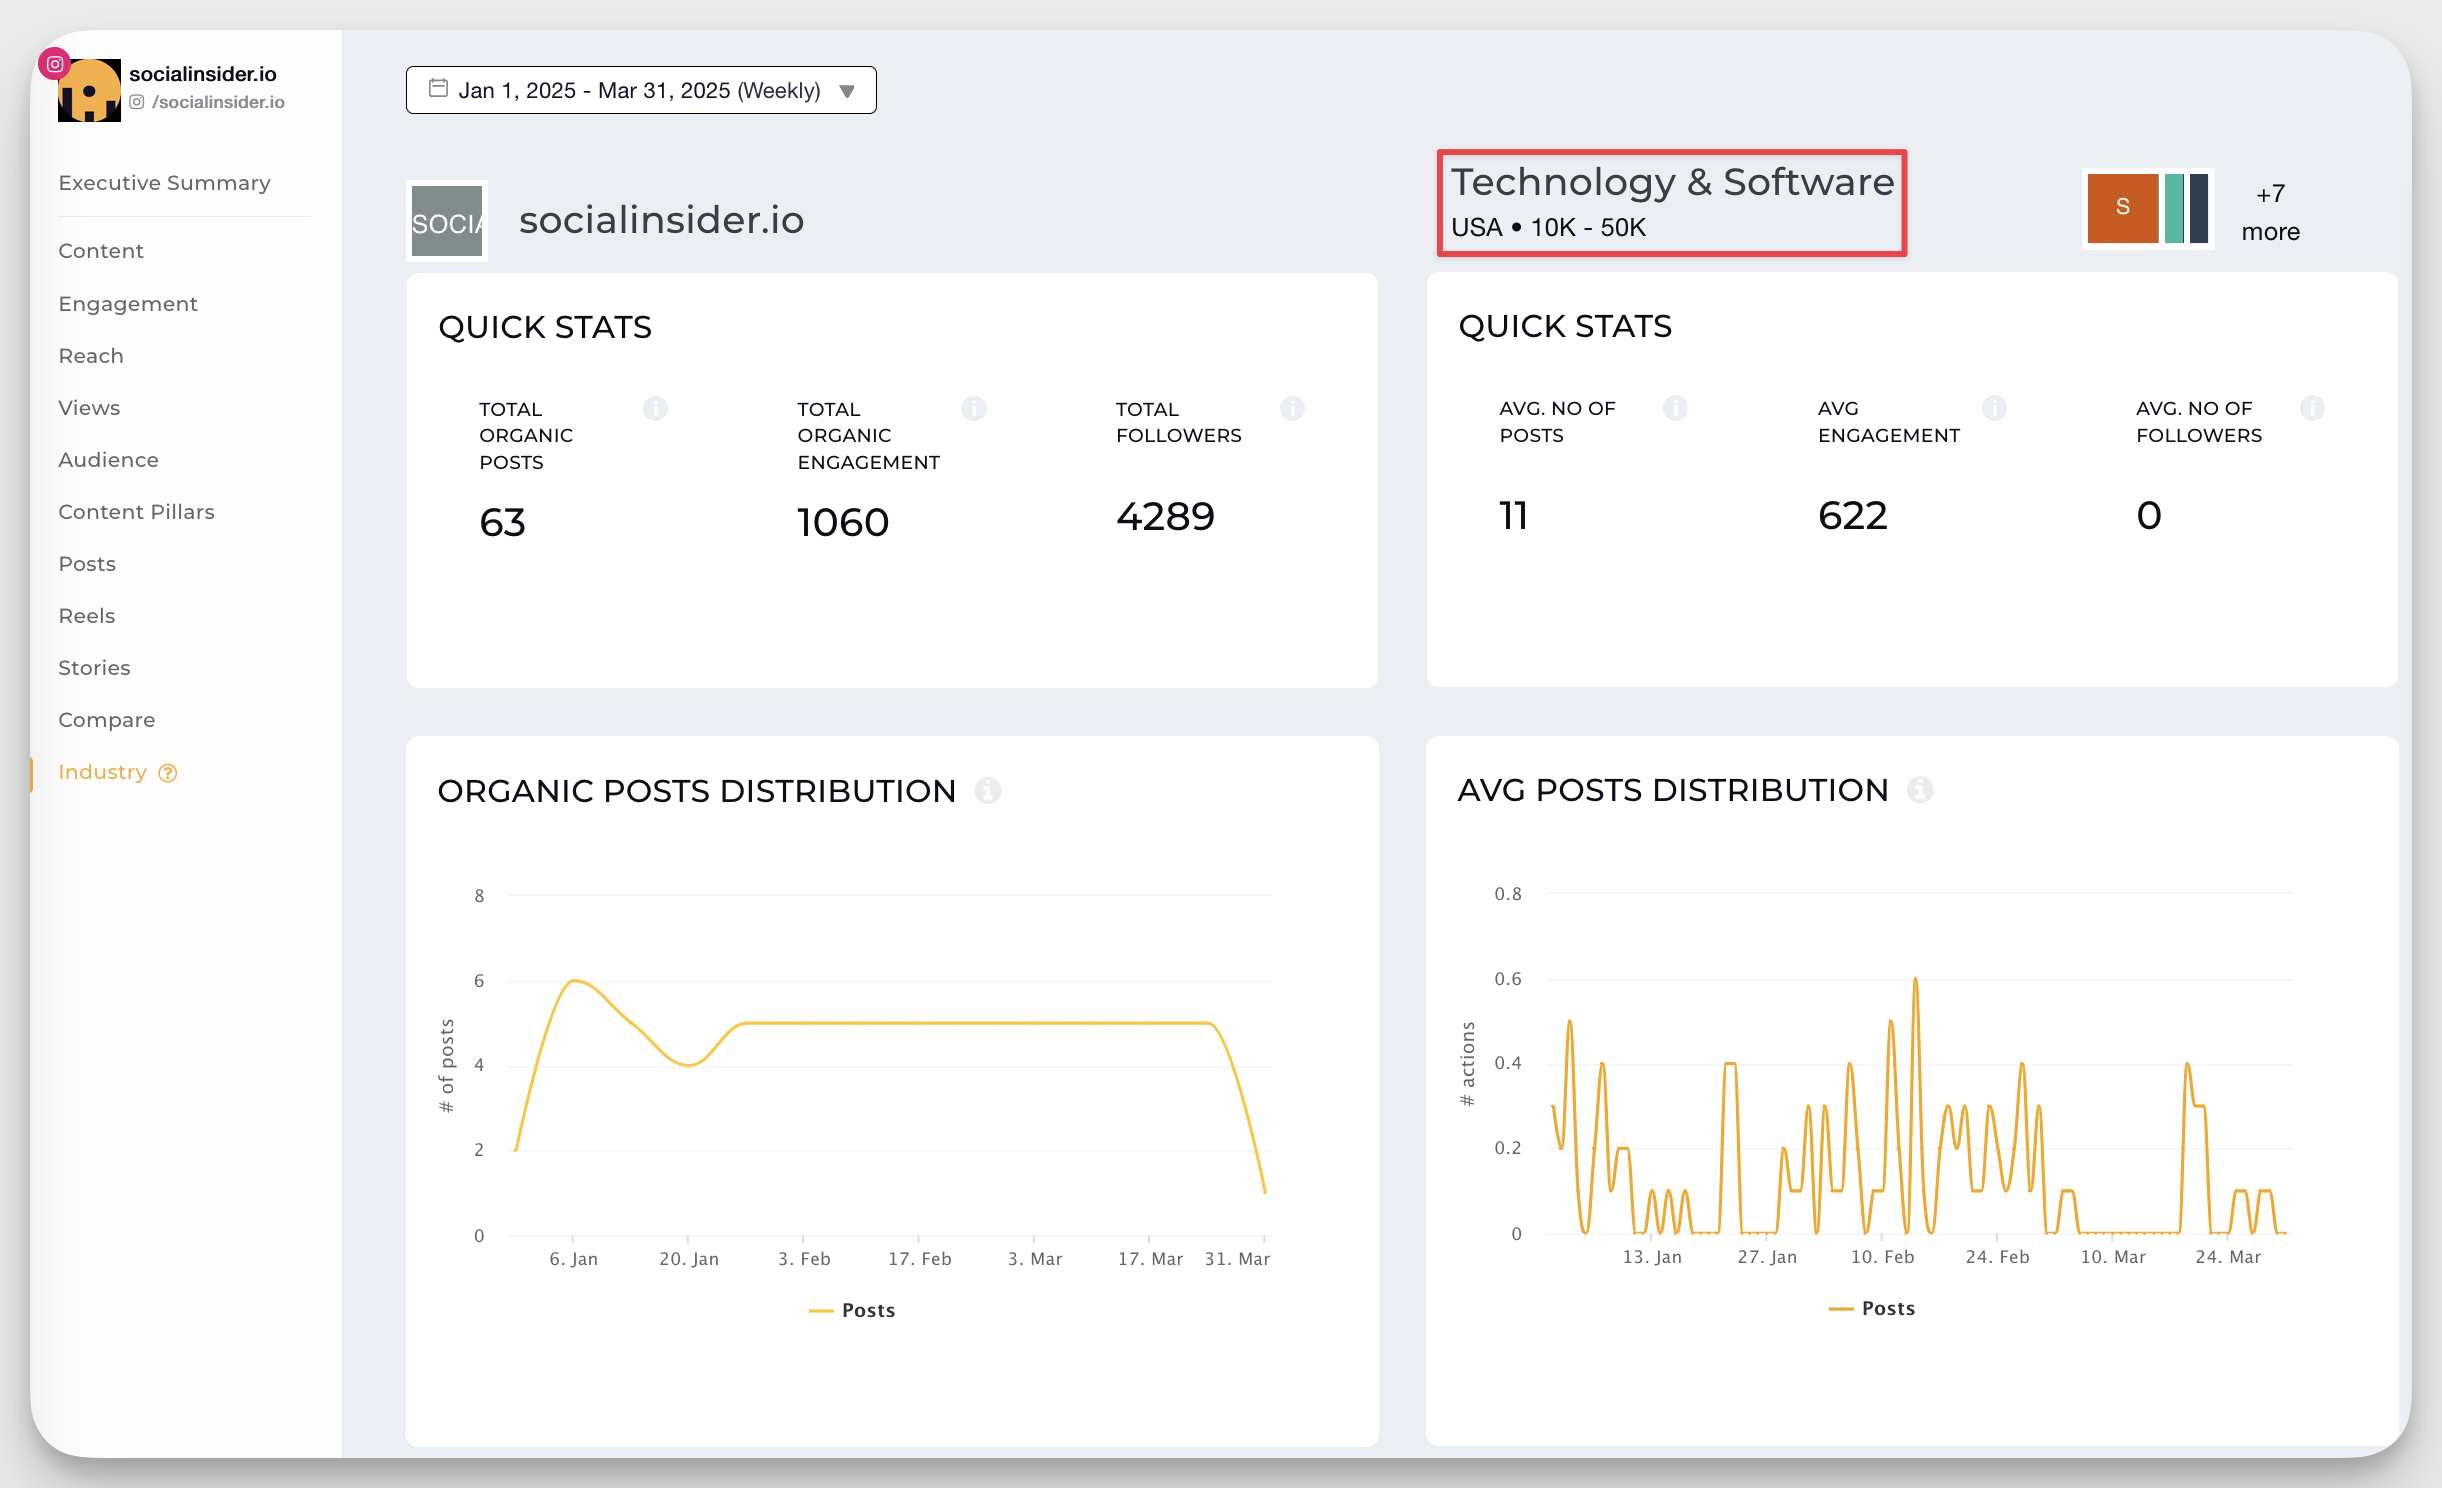This screenshot has width=2442, height=1488.
Task: Open the Technology & Software industry selector
Action: 1672,203
